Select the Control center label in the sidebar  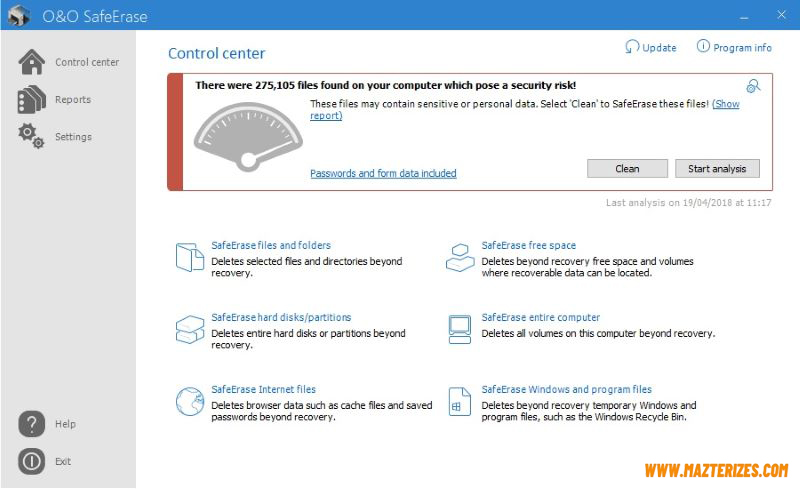click(x=87, y=62)
